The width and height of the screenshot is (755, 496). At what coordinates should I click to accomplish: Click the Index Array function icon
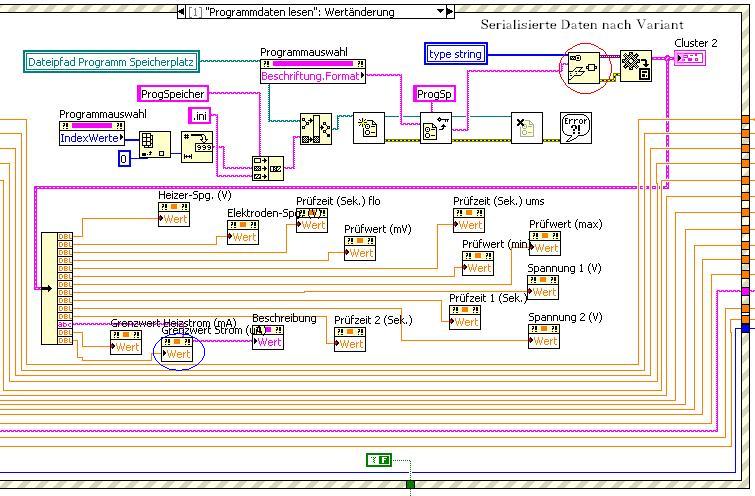click(x=155, y=144)
